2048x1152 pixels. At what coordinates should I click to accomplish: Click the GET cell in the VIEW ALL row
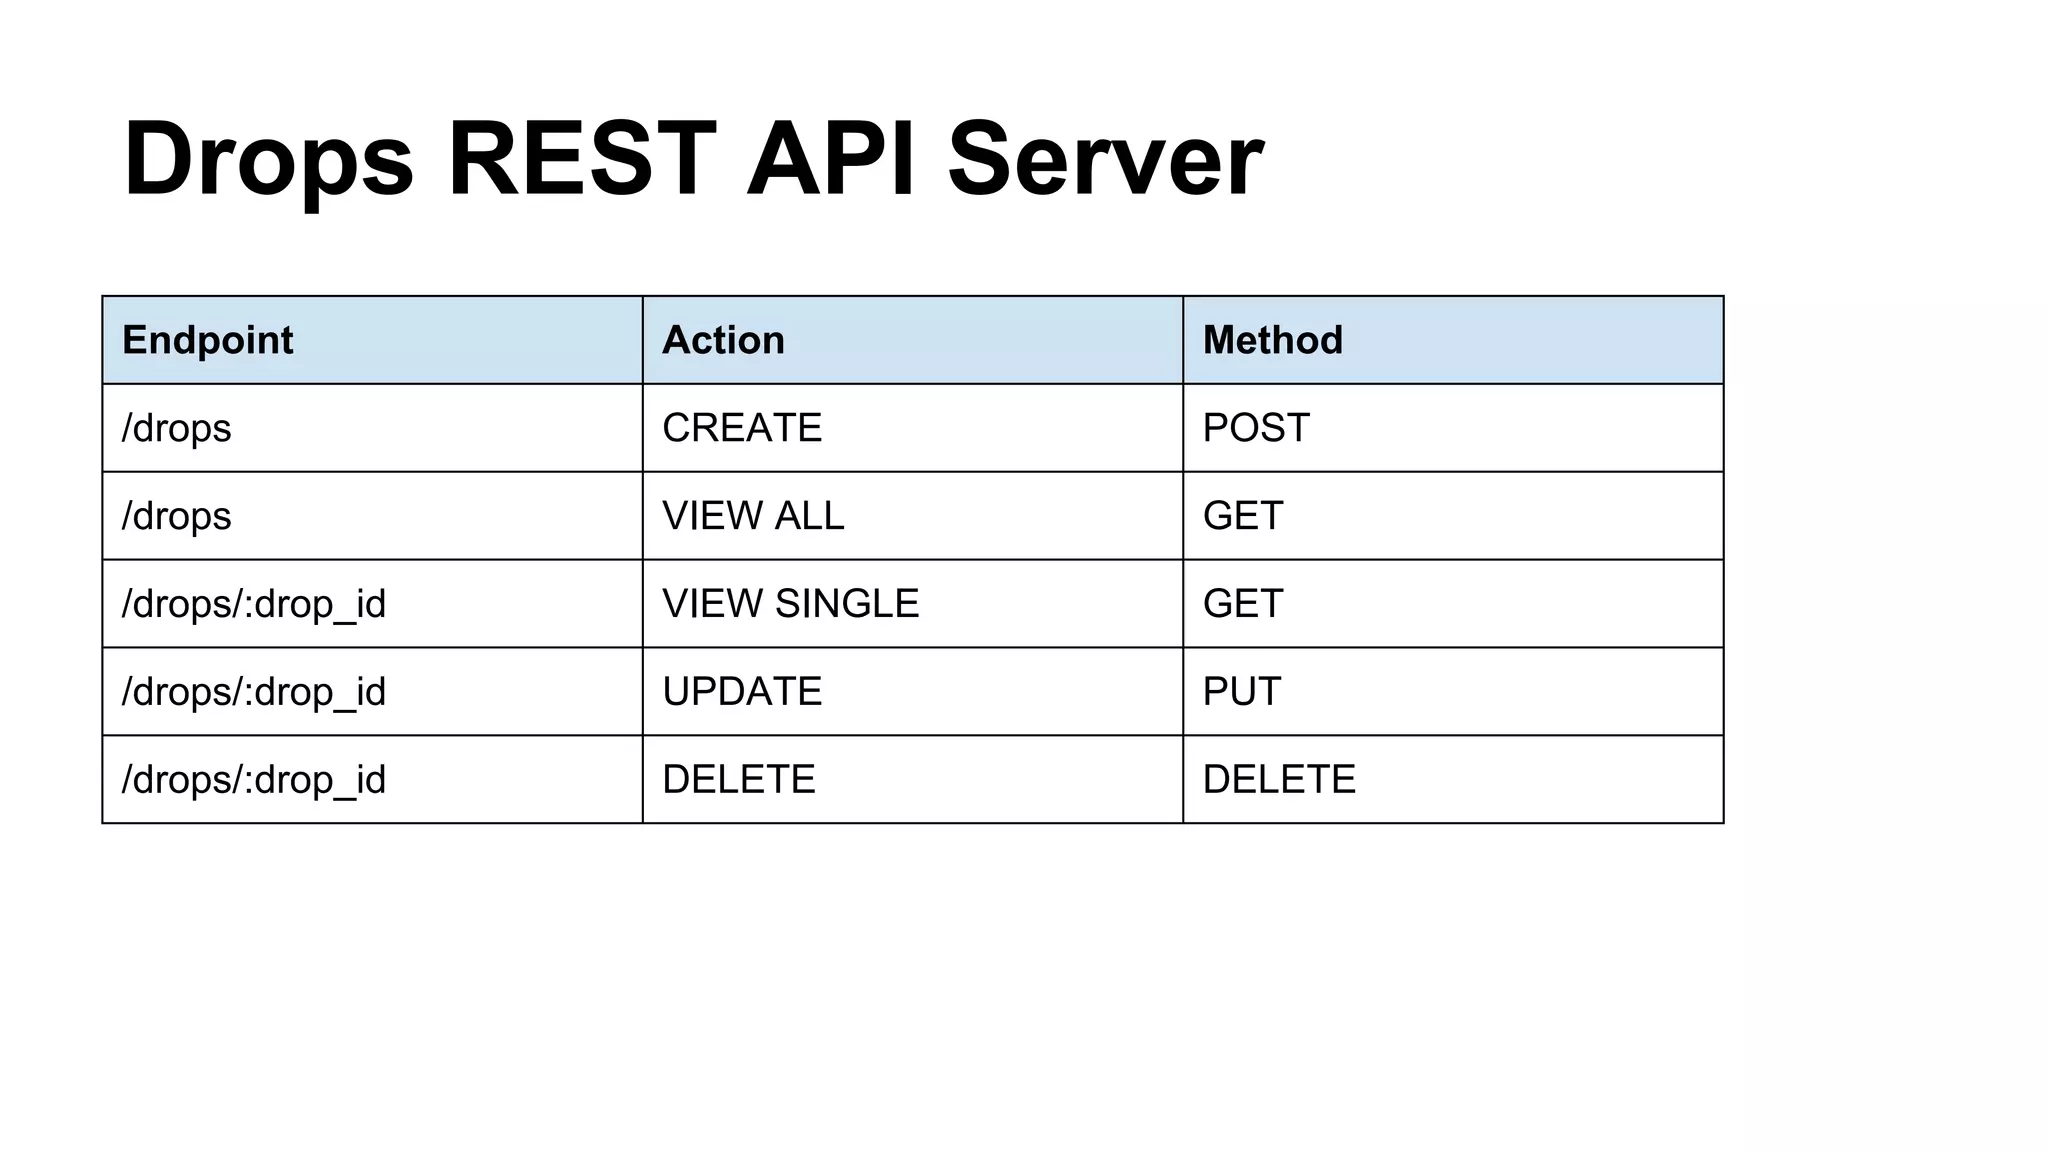[x=1453, y=516]
